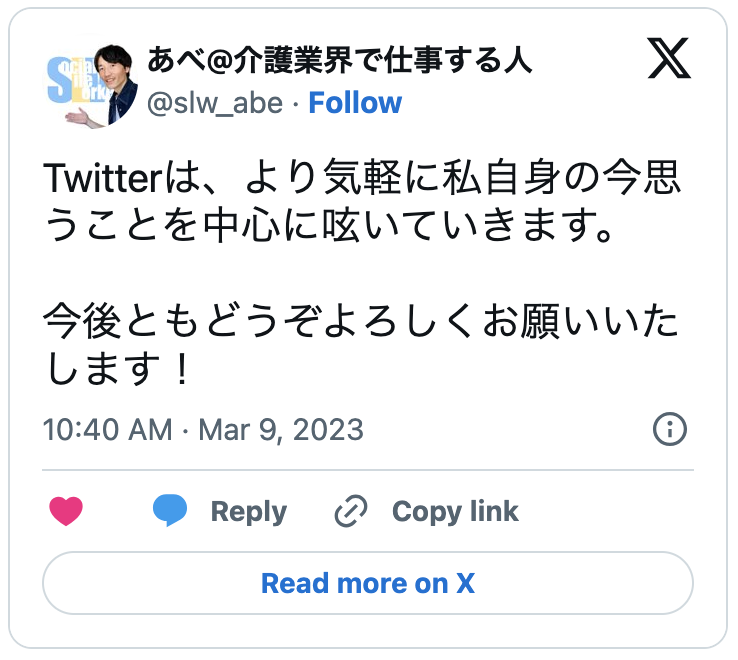The image size is (738, 660).
Task: Click the chain link icon
Action: (x=351, y=512)
